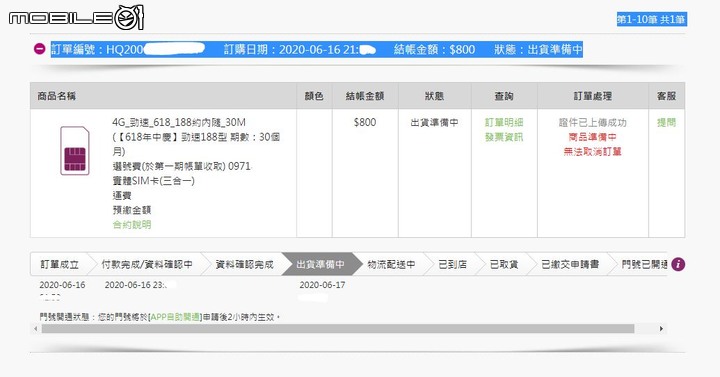Image resolution: width=720 pixels, height=377 pixels.
Task: Select the 已繳交申請書 progress step
Action: coord(570,264)
